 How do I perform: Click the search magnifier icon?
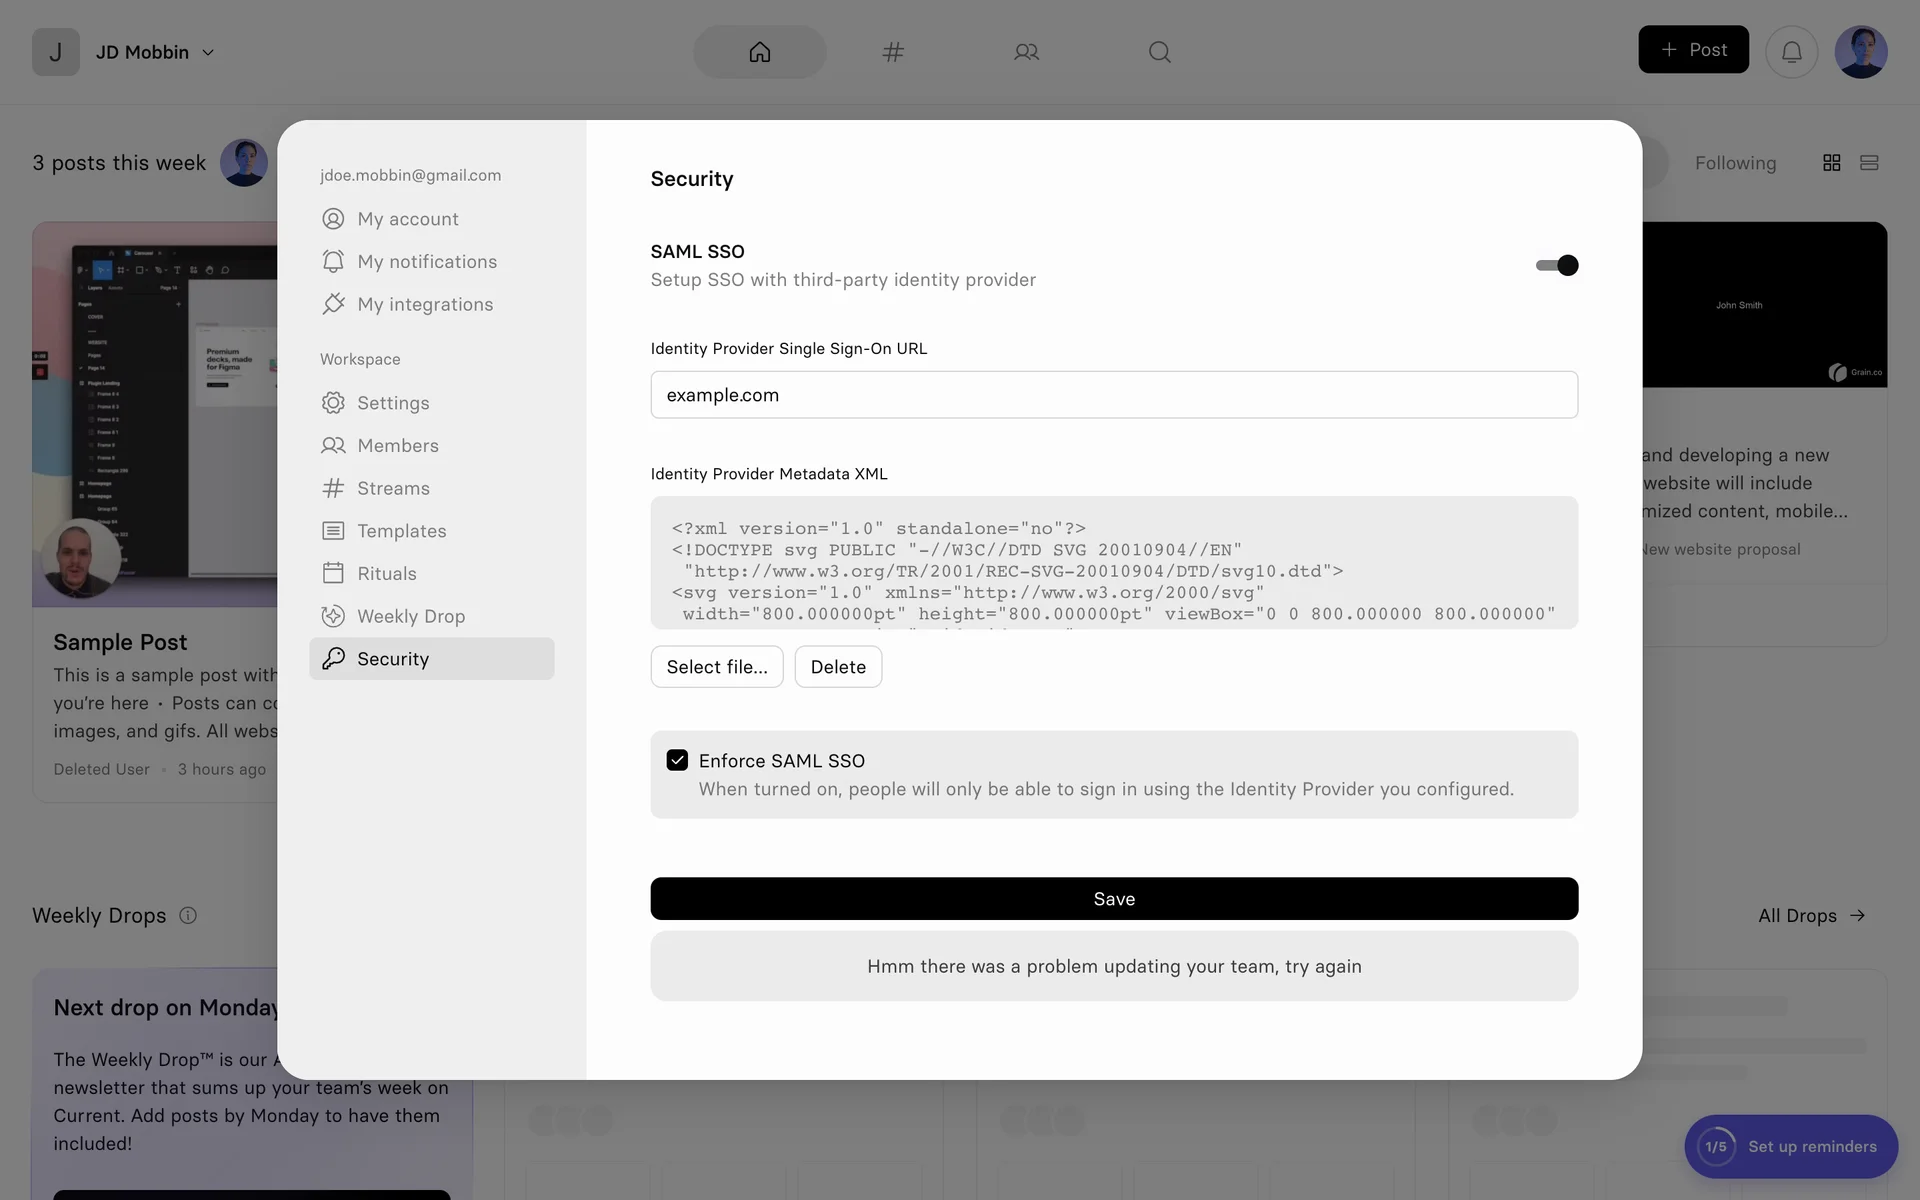pyautogui.click(x=1159, y=52)
